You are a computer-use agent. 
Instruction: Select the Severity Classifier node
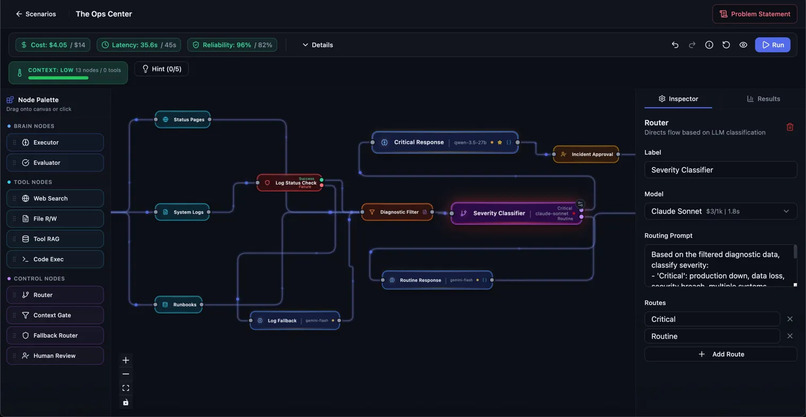[517, 213]
